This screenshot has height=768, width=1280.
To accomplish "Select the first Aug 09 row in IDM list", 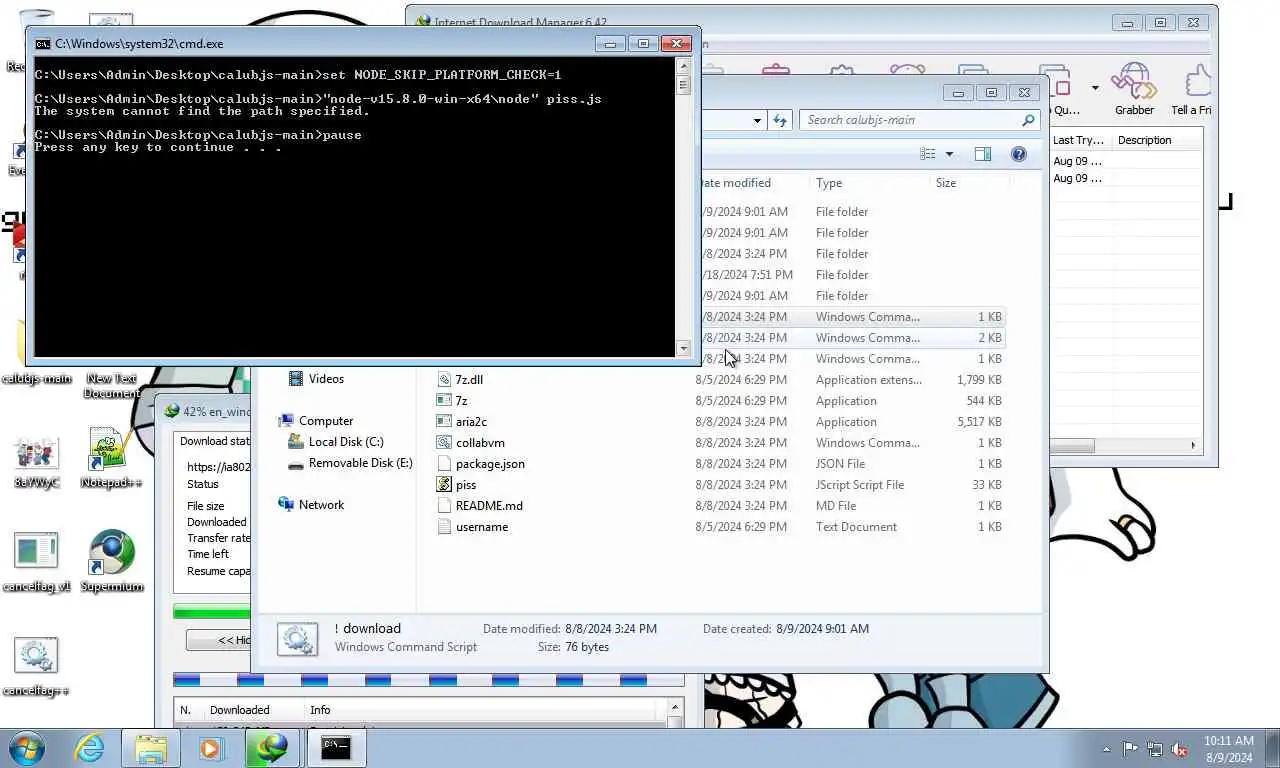I will 1125,161.
